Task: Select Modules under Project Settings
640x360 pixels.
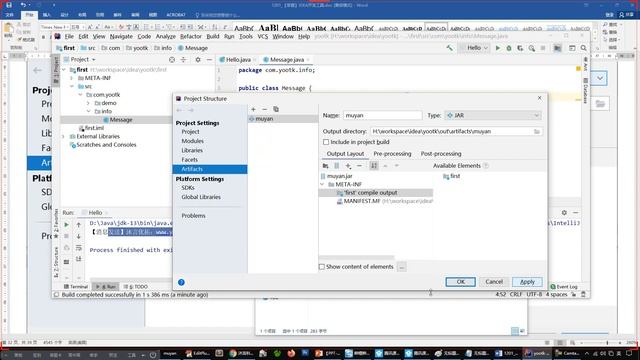Action: 193,141
